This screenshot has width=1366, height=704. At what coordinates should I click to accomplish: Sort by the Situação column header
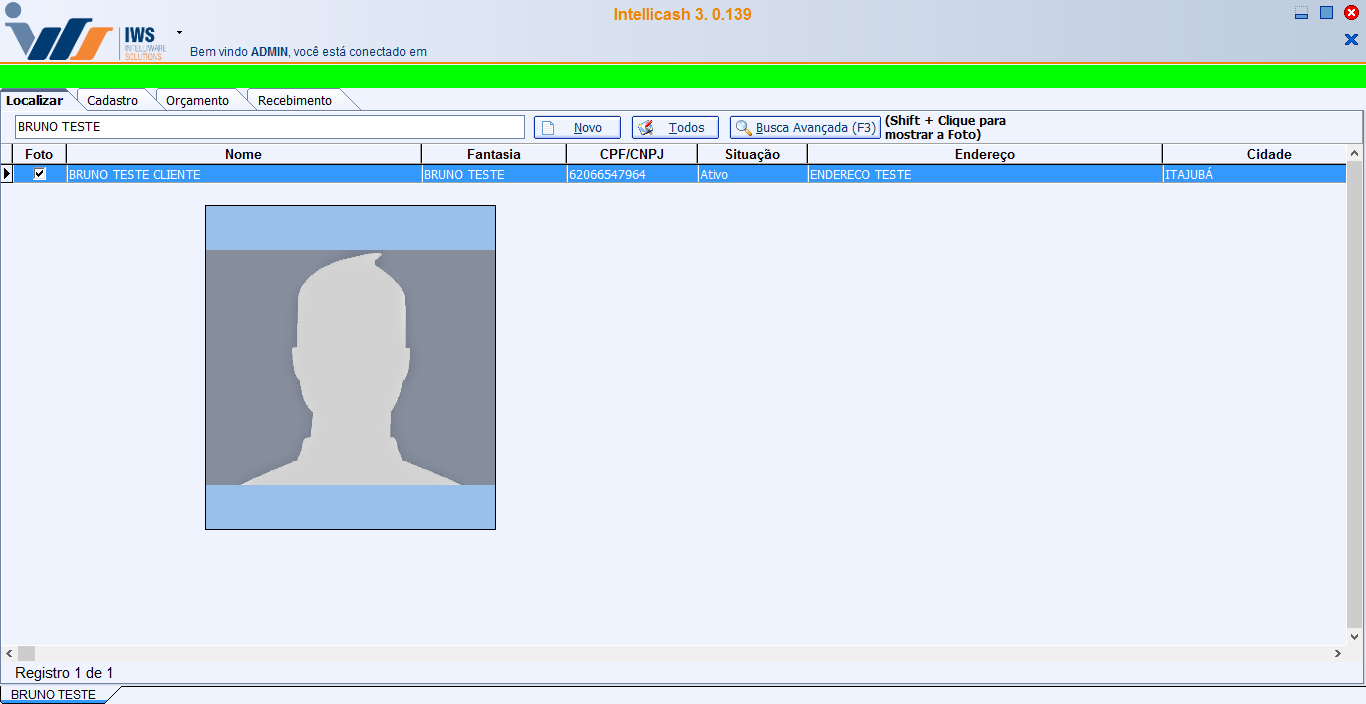click(x=752, y=154)
